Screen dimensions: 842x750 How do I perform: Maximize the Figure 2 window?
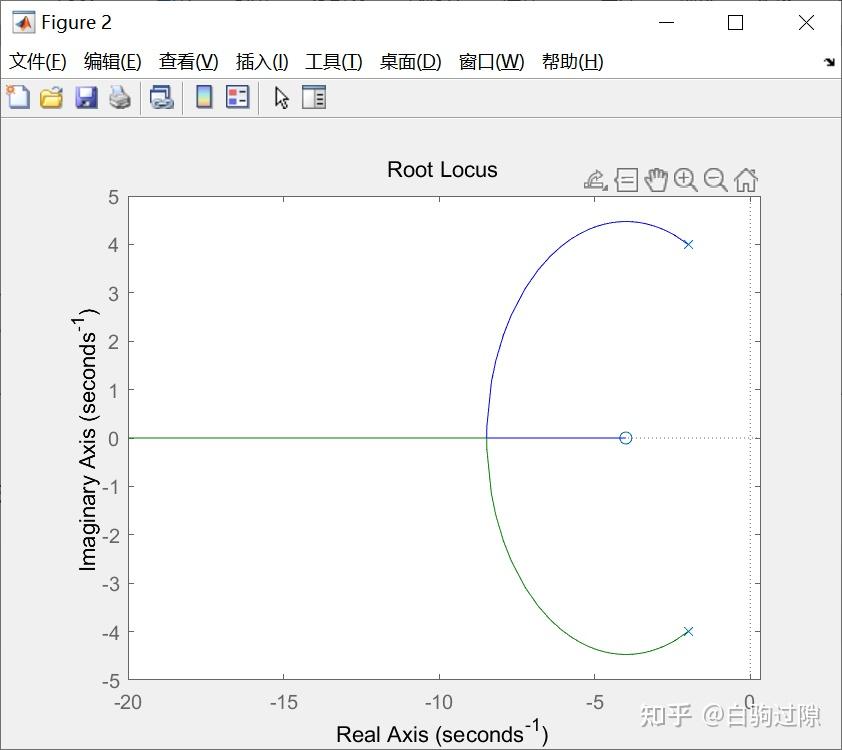point(735,23)
